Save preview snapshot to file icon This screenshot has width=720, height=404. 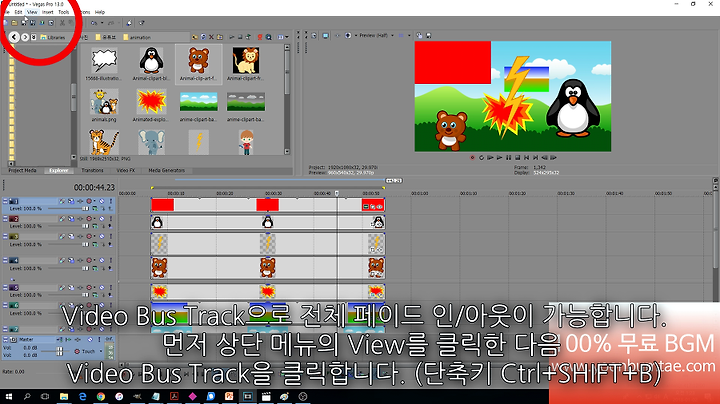(428, 35)
